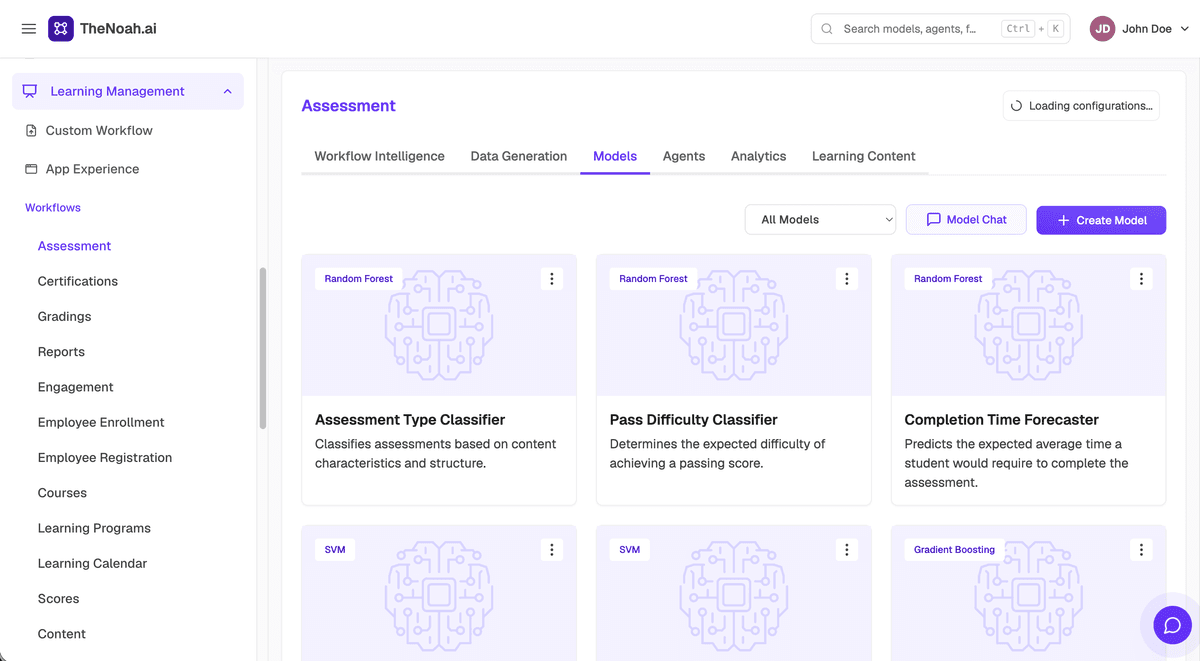Open the hamburger navigation menu
This screenshot has height=661, width=1200.
coord(29,29)
